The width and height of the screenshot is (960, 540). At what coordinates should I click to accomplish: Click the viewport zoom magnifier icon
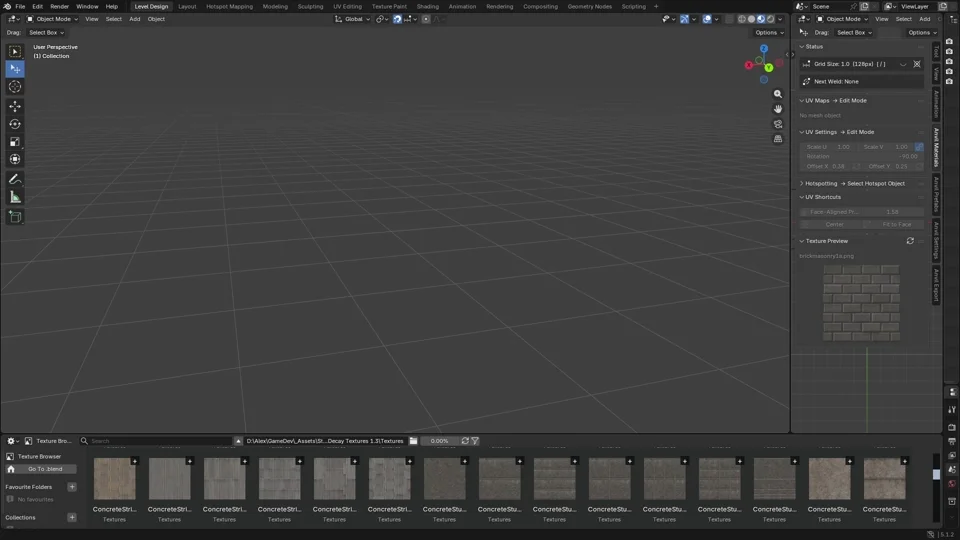coord(778,94)
